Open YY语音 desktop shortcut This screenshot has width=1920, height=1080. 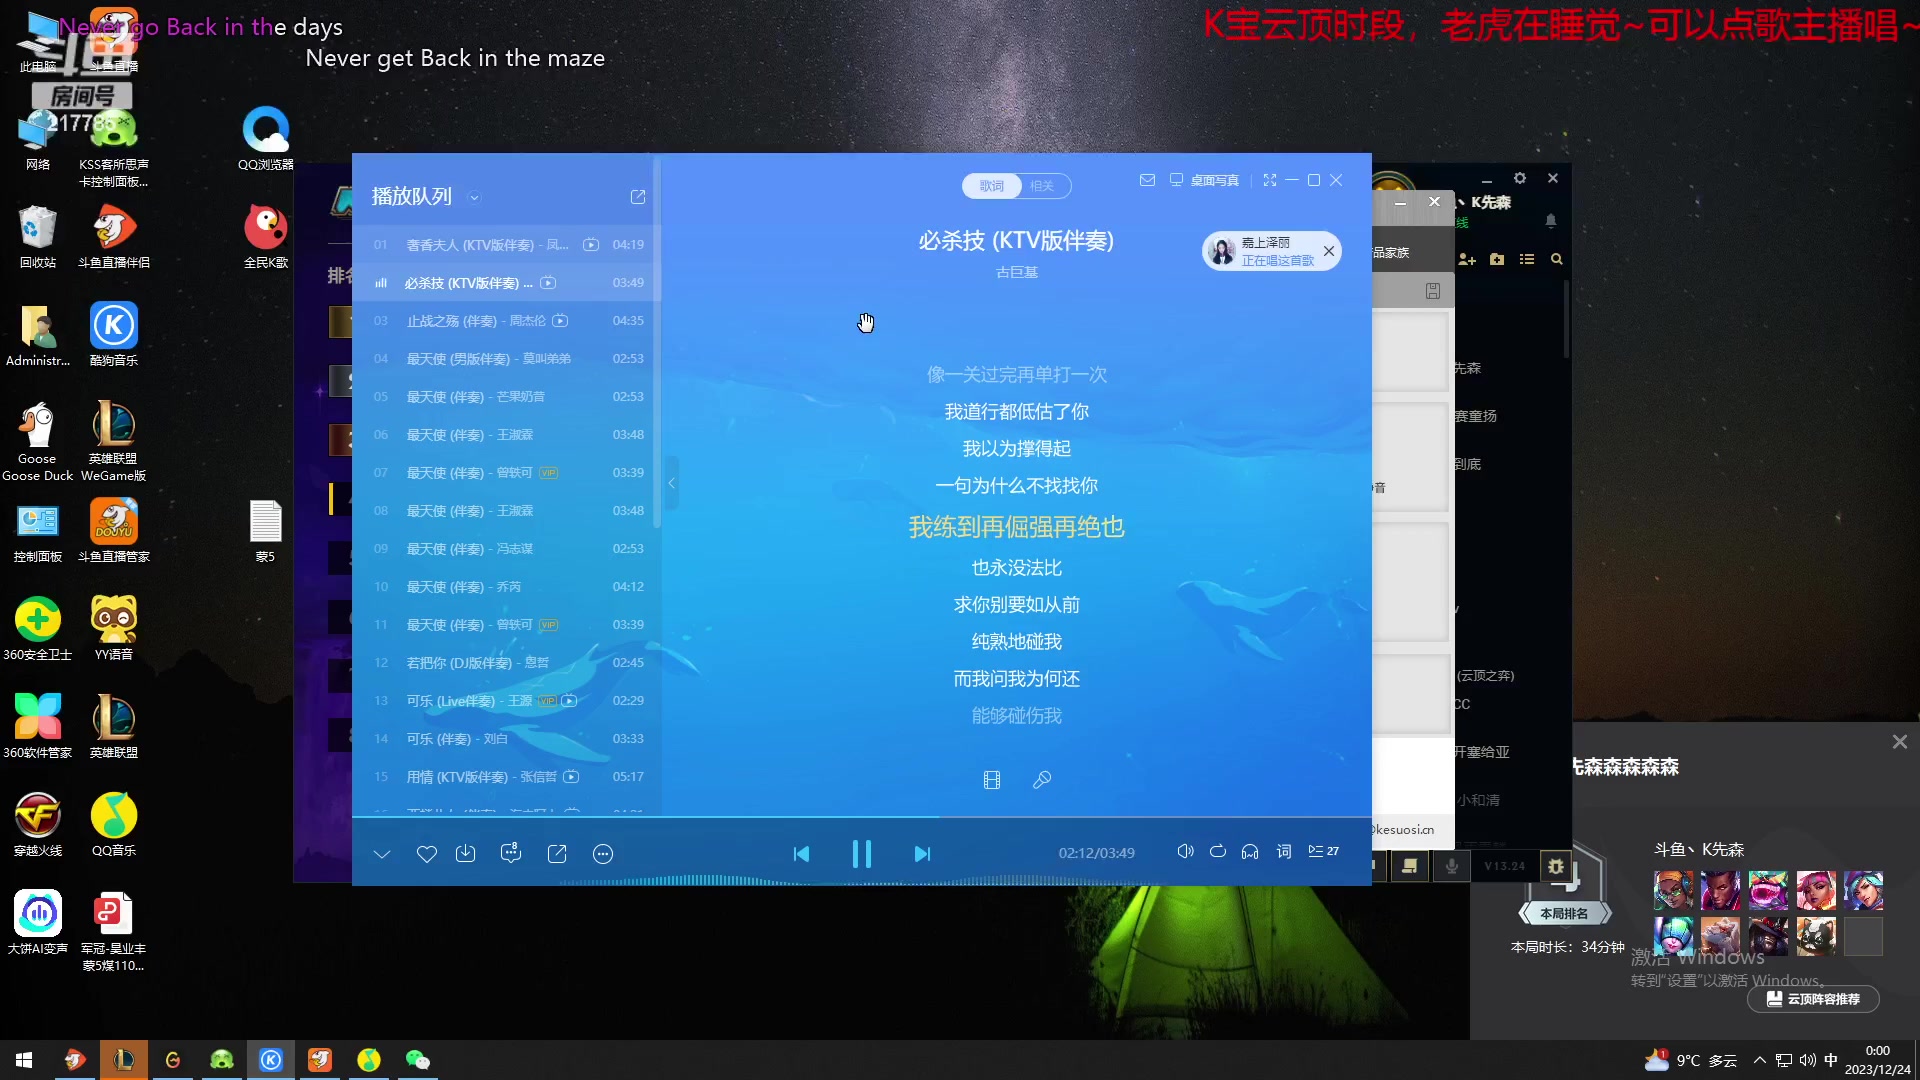[x=114, y=629]
